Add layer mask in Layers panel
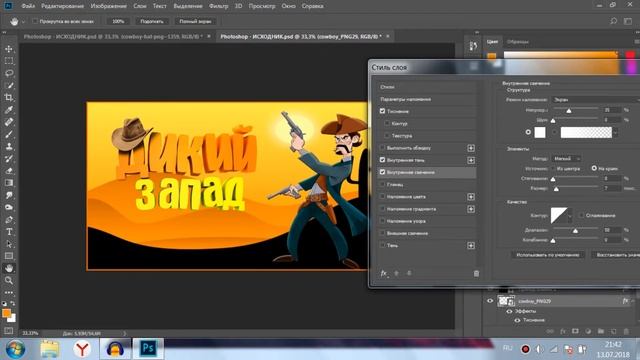Screen dimensions: 640x360 [x=575, y=331]
